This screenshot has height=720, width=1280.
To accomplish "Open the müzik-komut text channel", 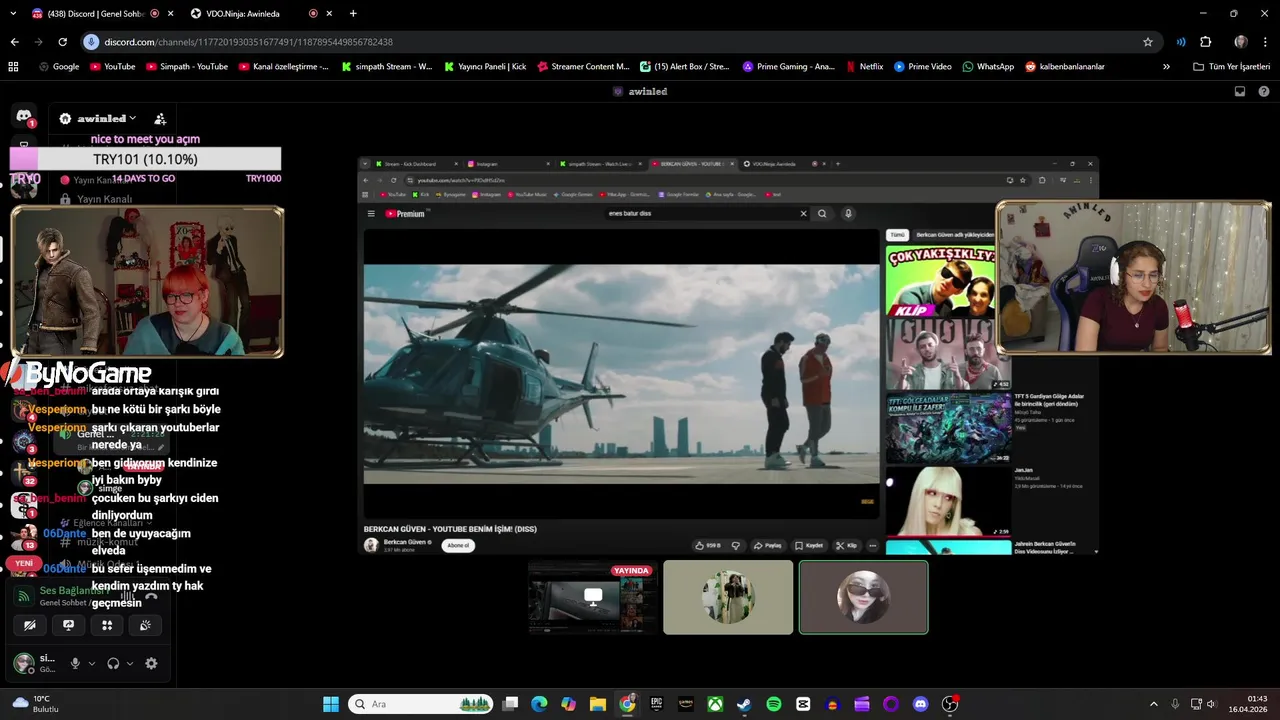I will click(x=100, y=542).
